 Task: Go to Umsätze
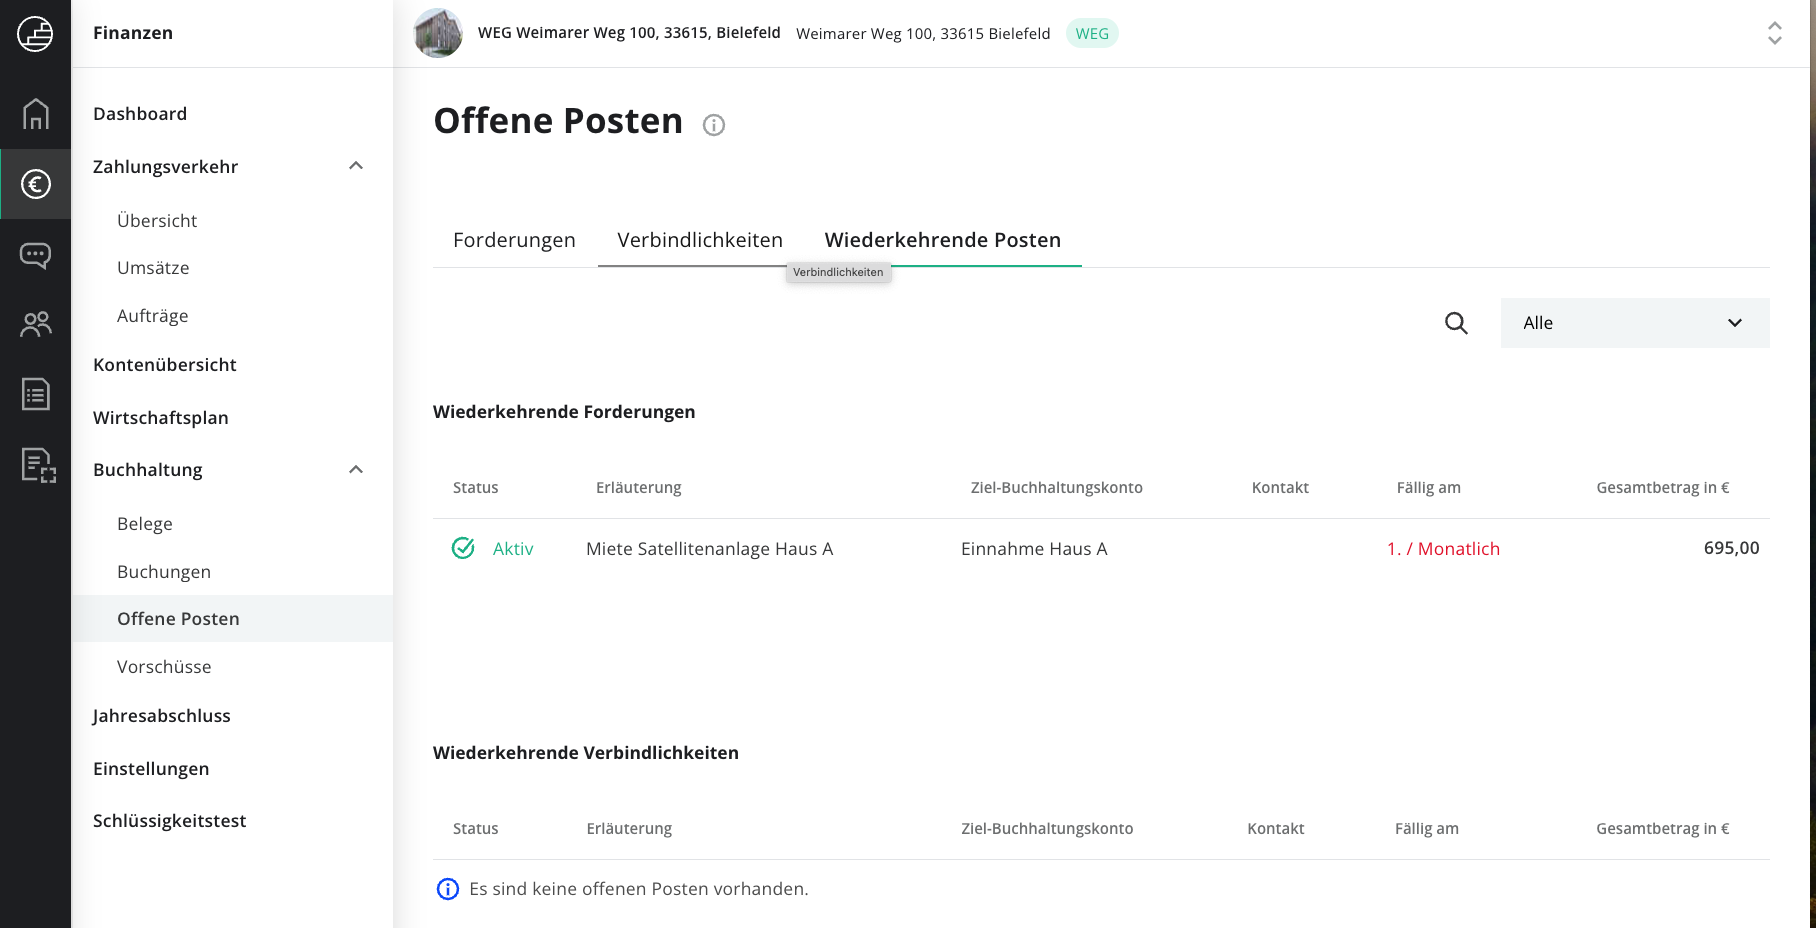tap(153, 268)
